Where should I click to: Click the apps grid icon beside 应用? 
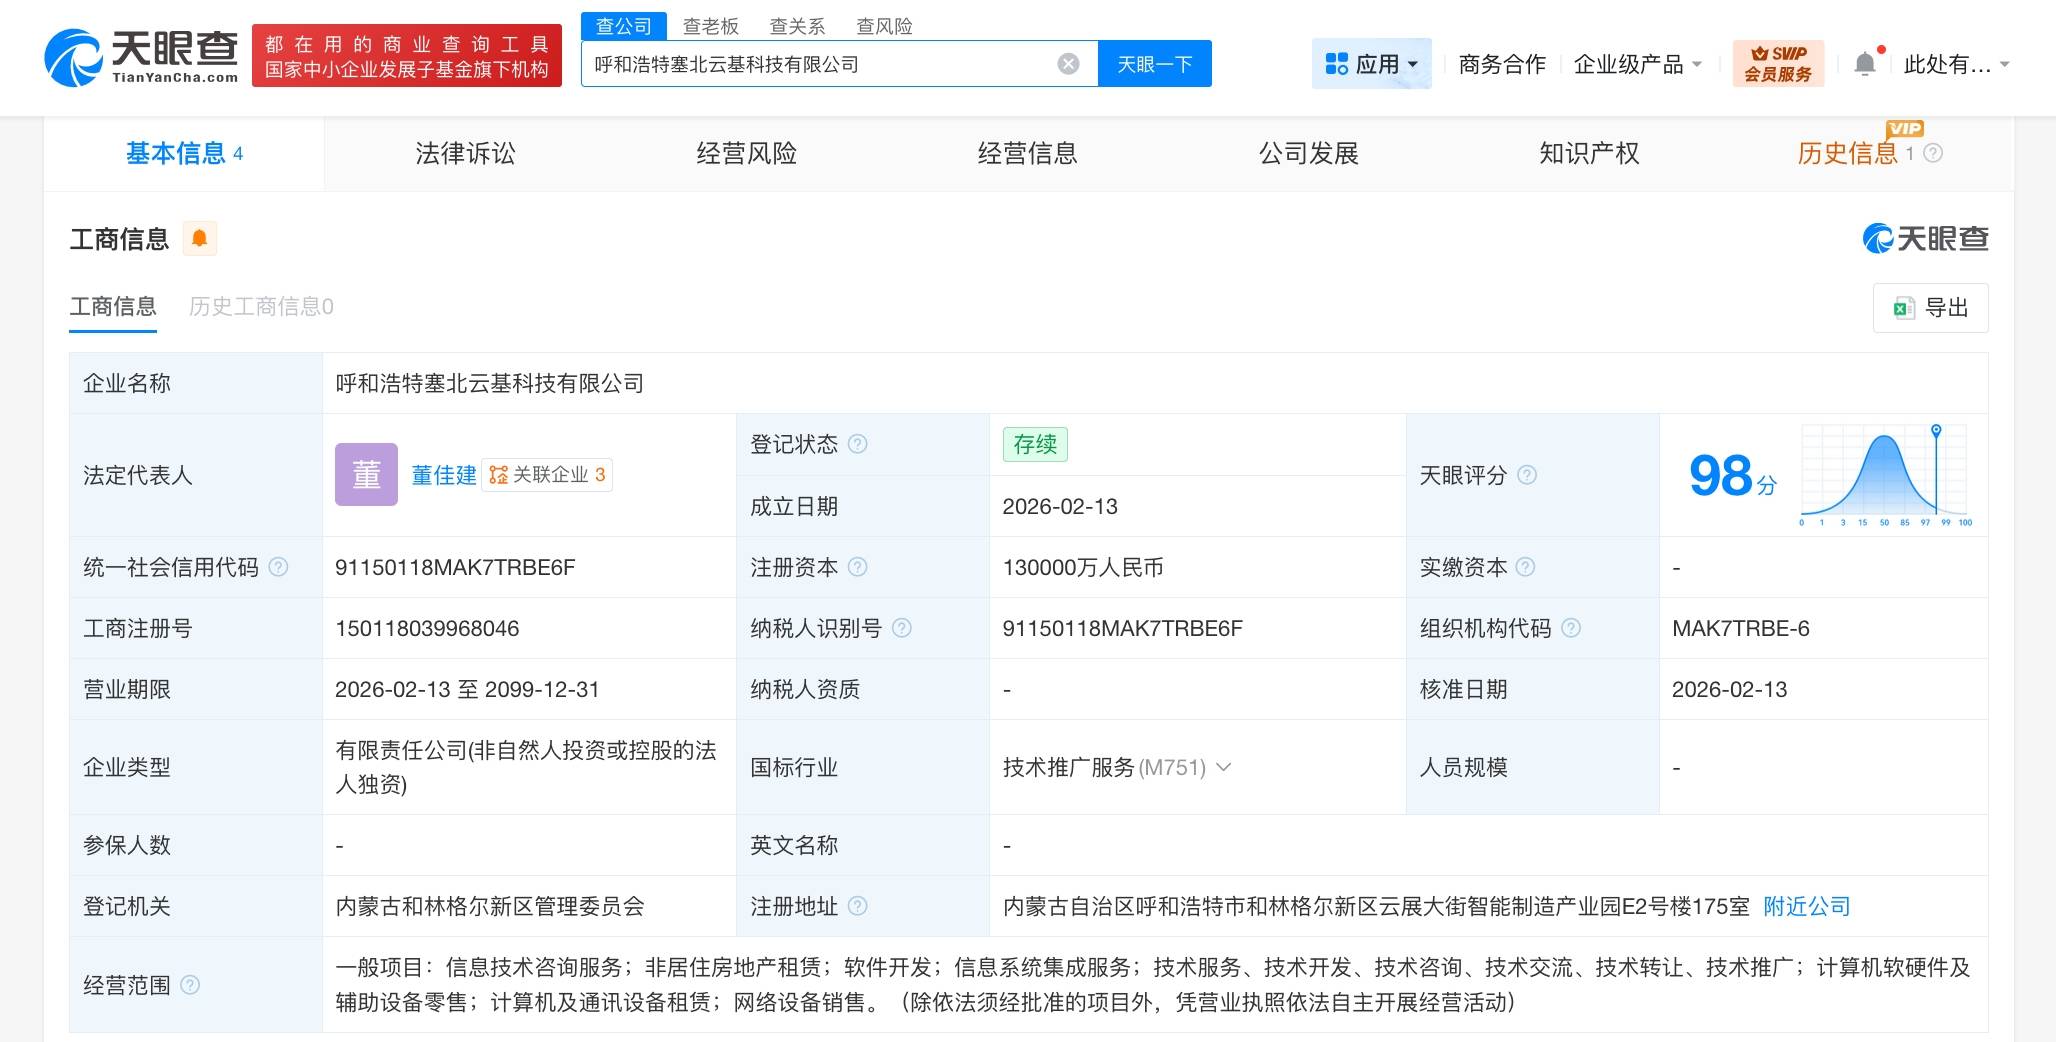[x=1335, y=63]
